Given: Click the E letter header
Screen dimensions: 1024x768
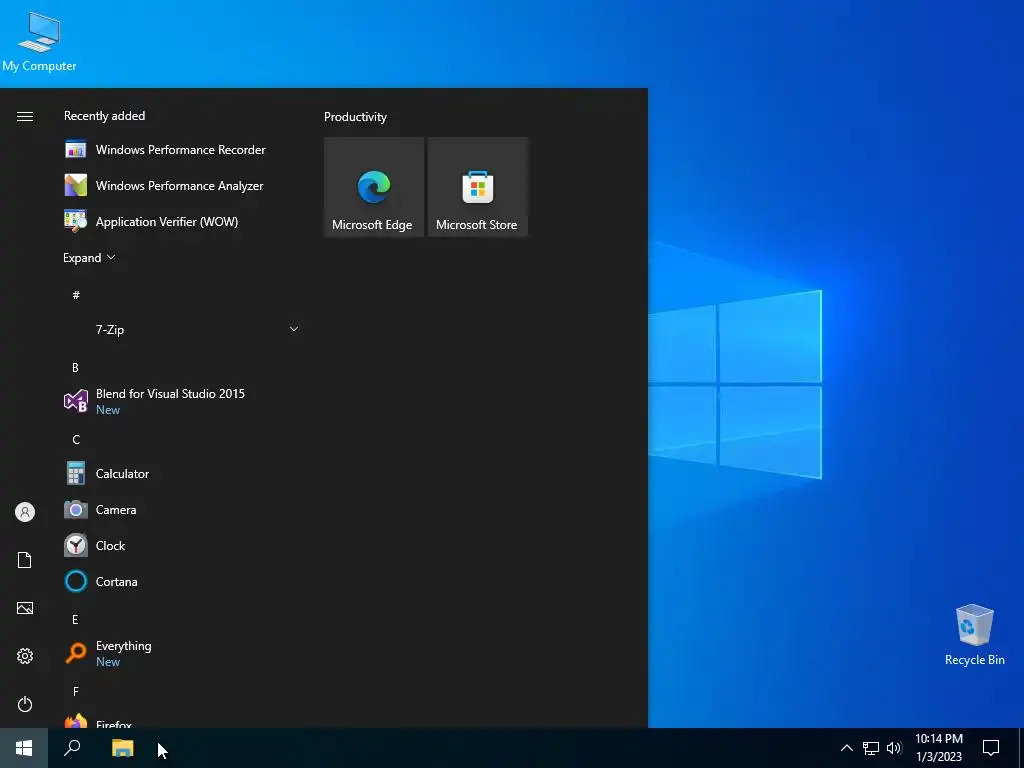Looking at the screenshot, I should [75, 620].
